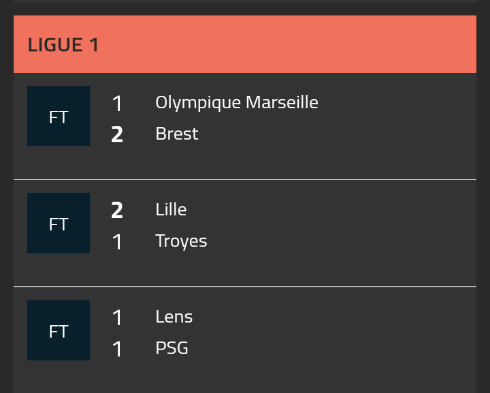Click Lille's bold score of 2

(x=117, y=210)
